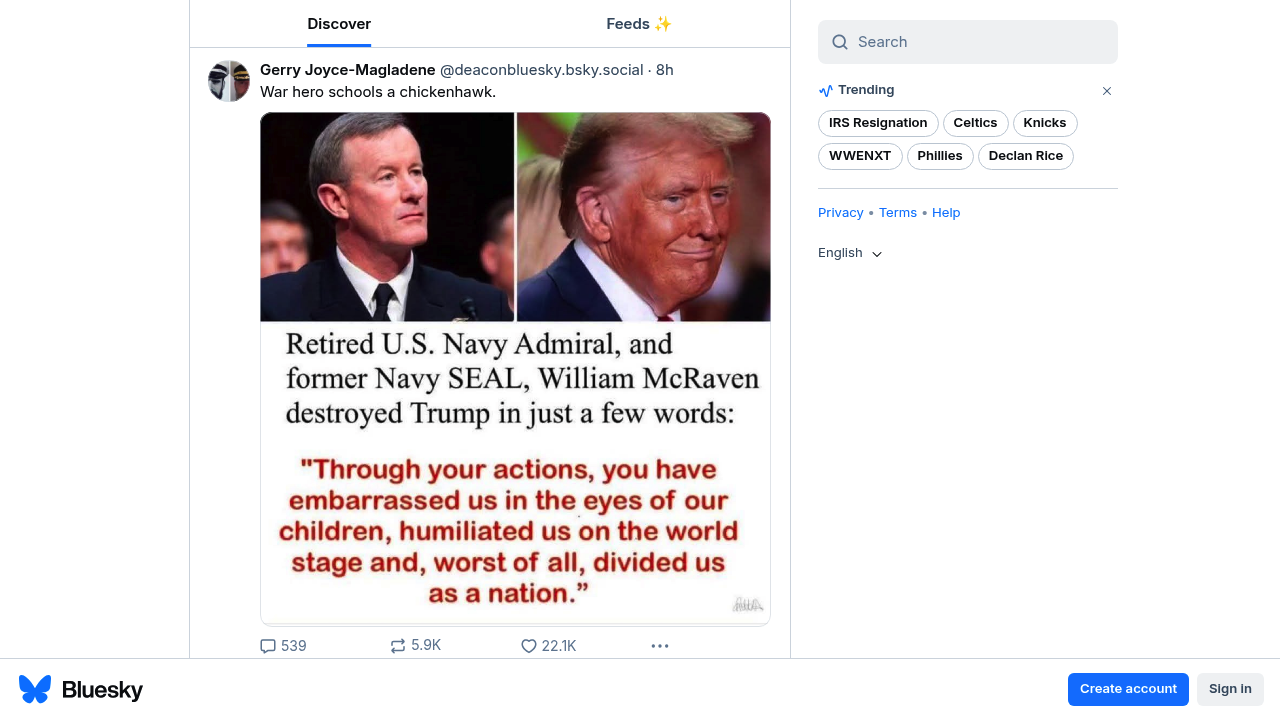Open the IRS Resignation trending topic
Viewport: 1280px width, 720px height.
tap(878, 123)
